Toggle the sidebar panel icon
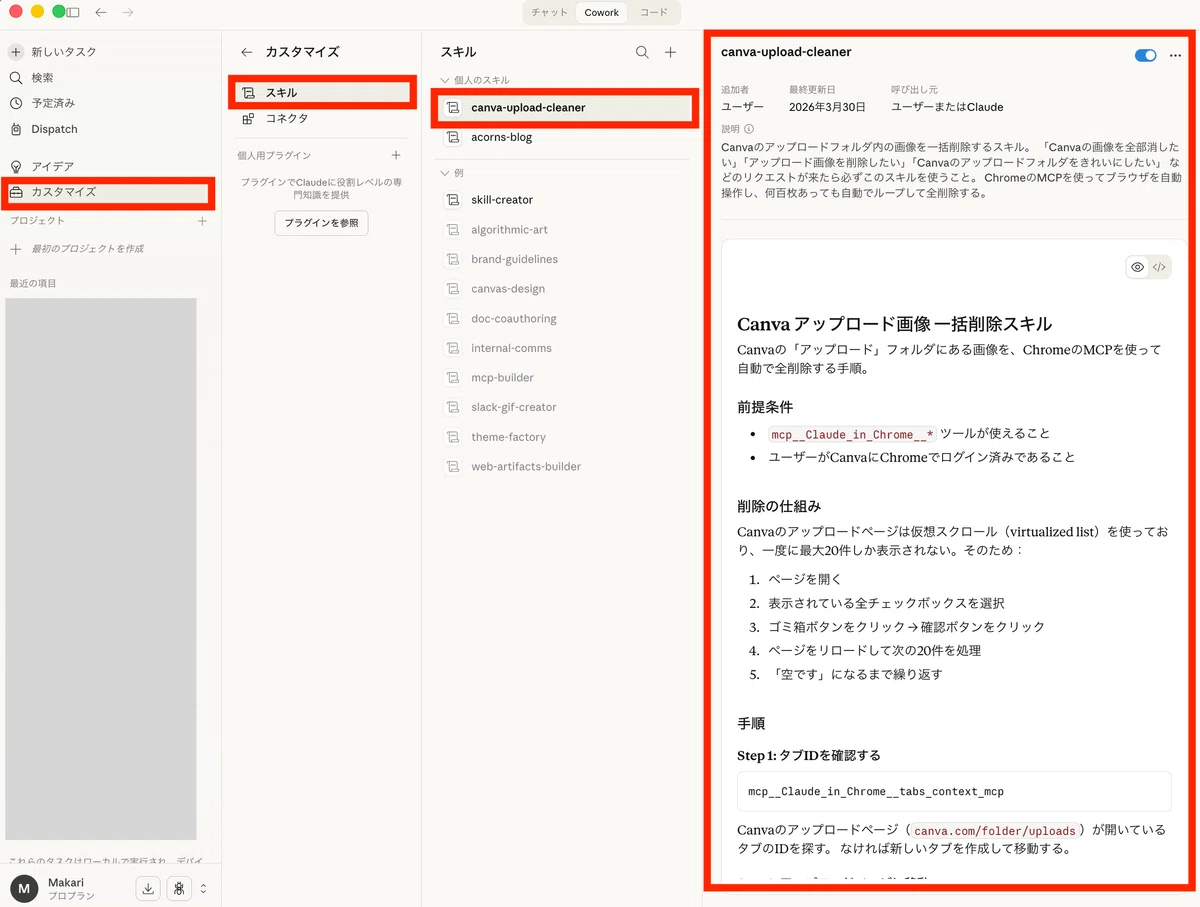 click(x=72, y=12)
